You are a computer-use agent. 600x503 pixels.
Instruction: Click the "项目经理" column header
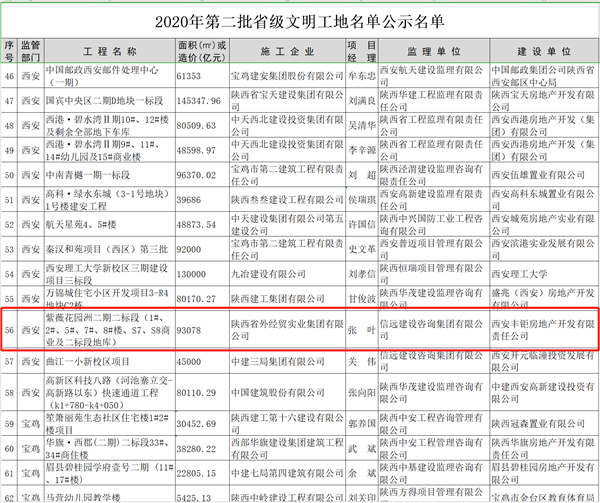(x=362, y=51)
